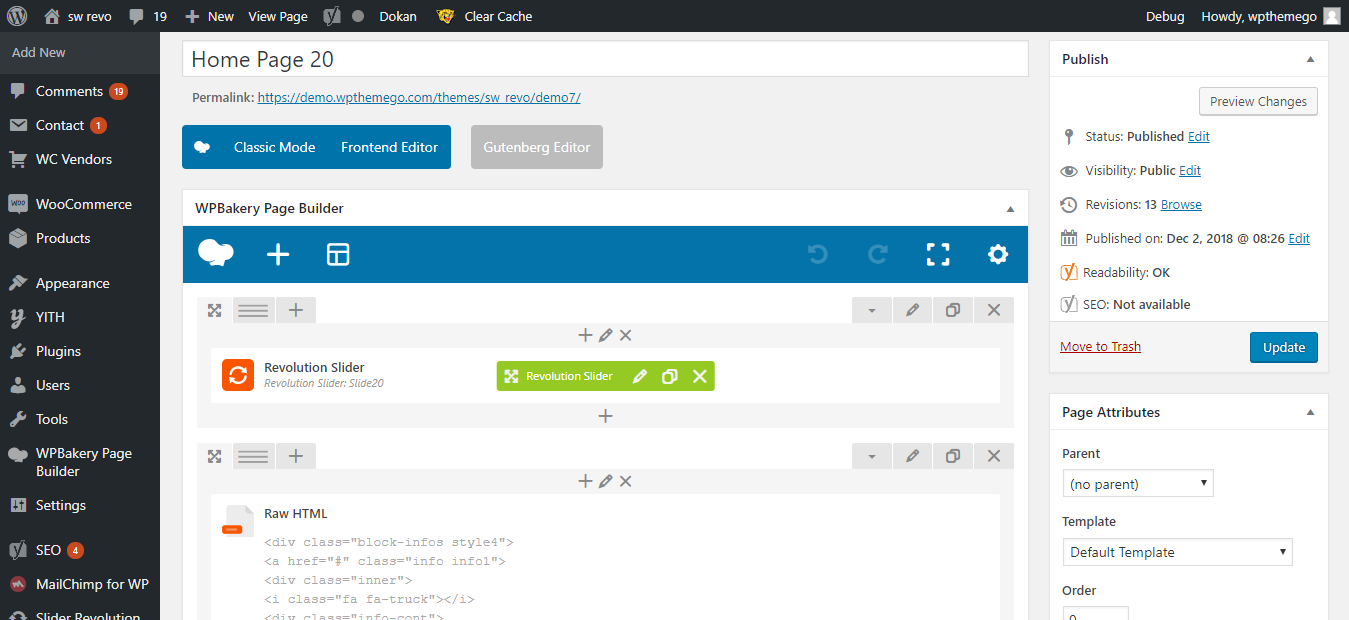Click Move to Trash link

(x=1100, y=346)
